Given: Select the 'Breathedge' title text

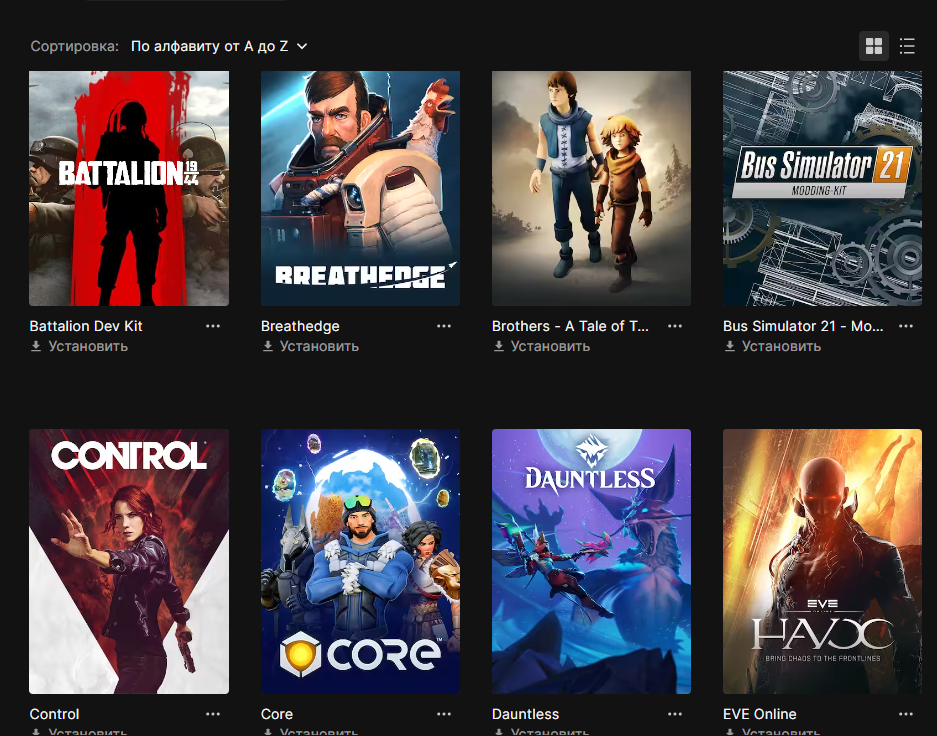Looking at the screenshot, I should [300, 326].
